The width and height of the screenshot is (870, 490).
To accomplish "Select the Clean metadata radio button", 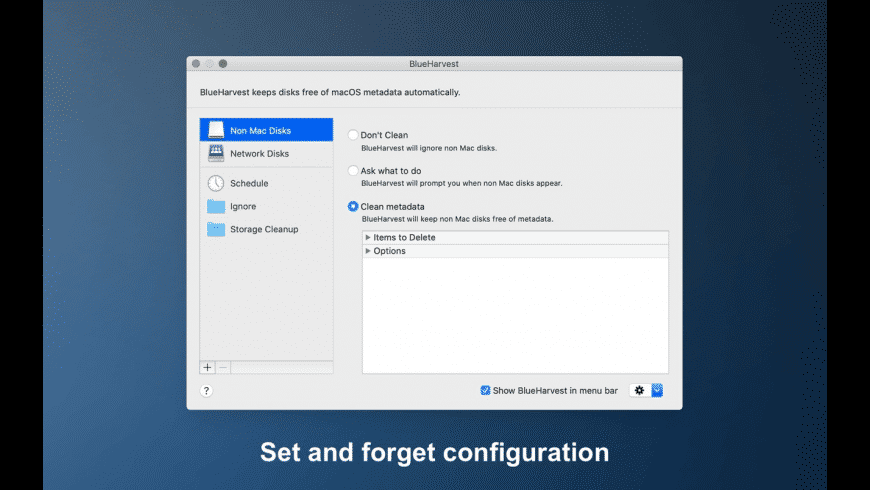I will 353,206.
